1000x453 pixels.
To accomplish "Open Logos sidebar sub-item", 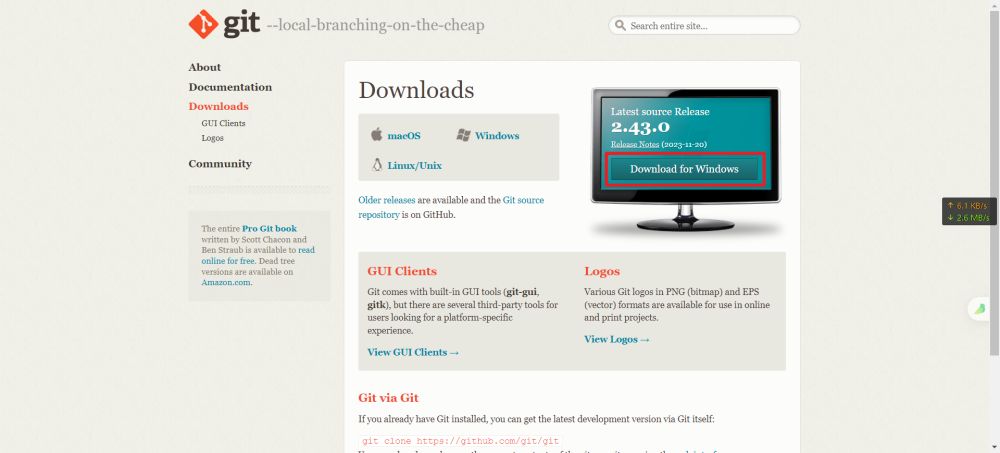I will (x=212, y=138).
